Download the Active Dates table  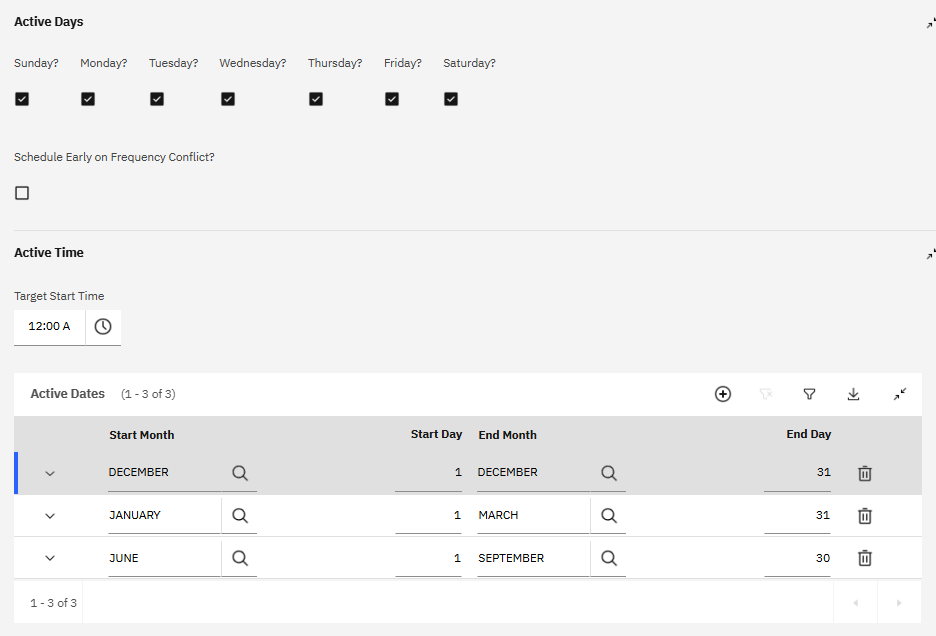pos(854,394)
